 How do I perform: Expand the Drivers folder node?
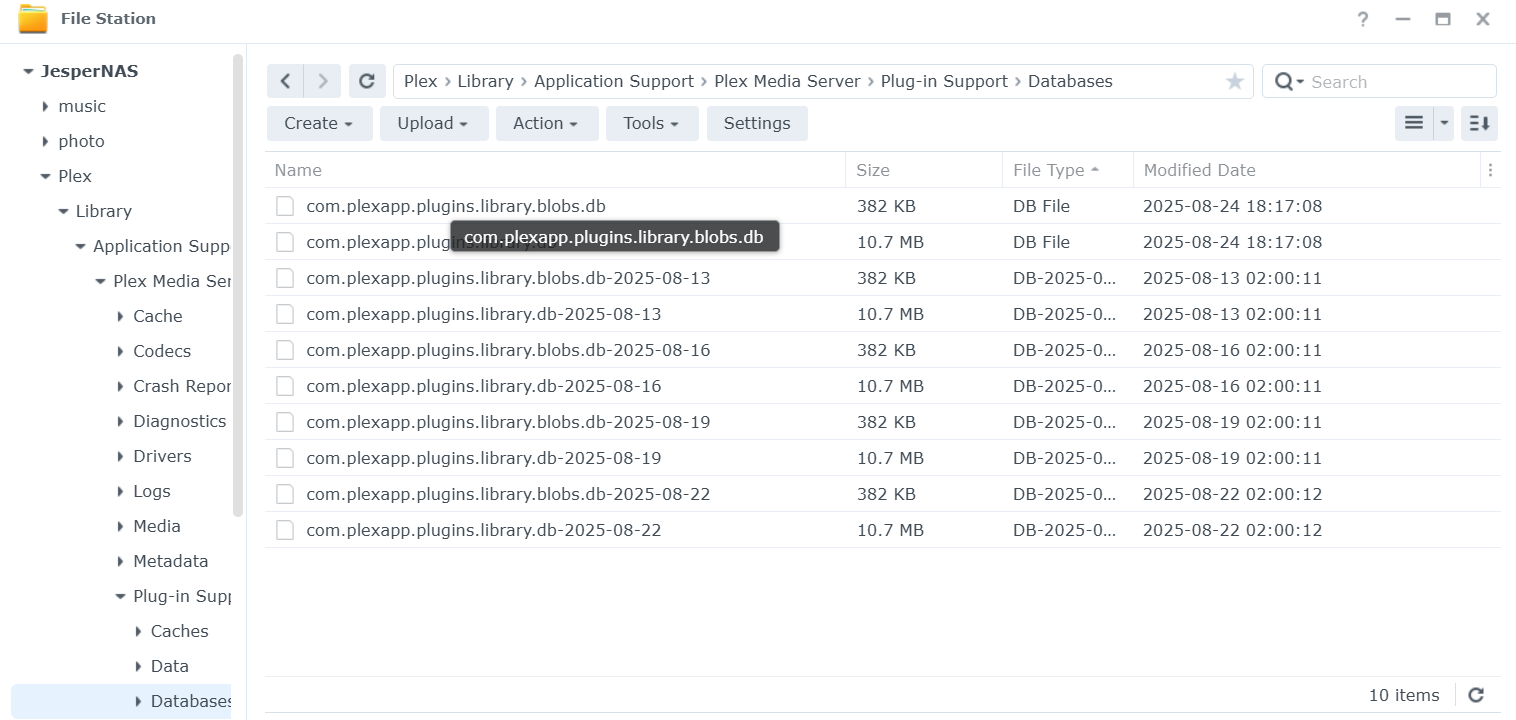tap(120, 457)
